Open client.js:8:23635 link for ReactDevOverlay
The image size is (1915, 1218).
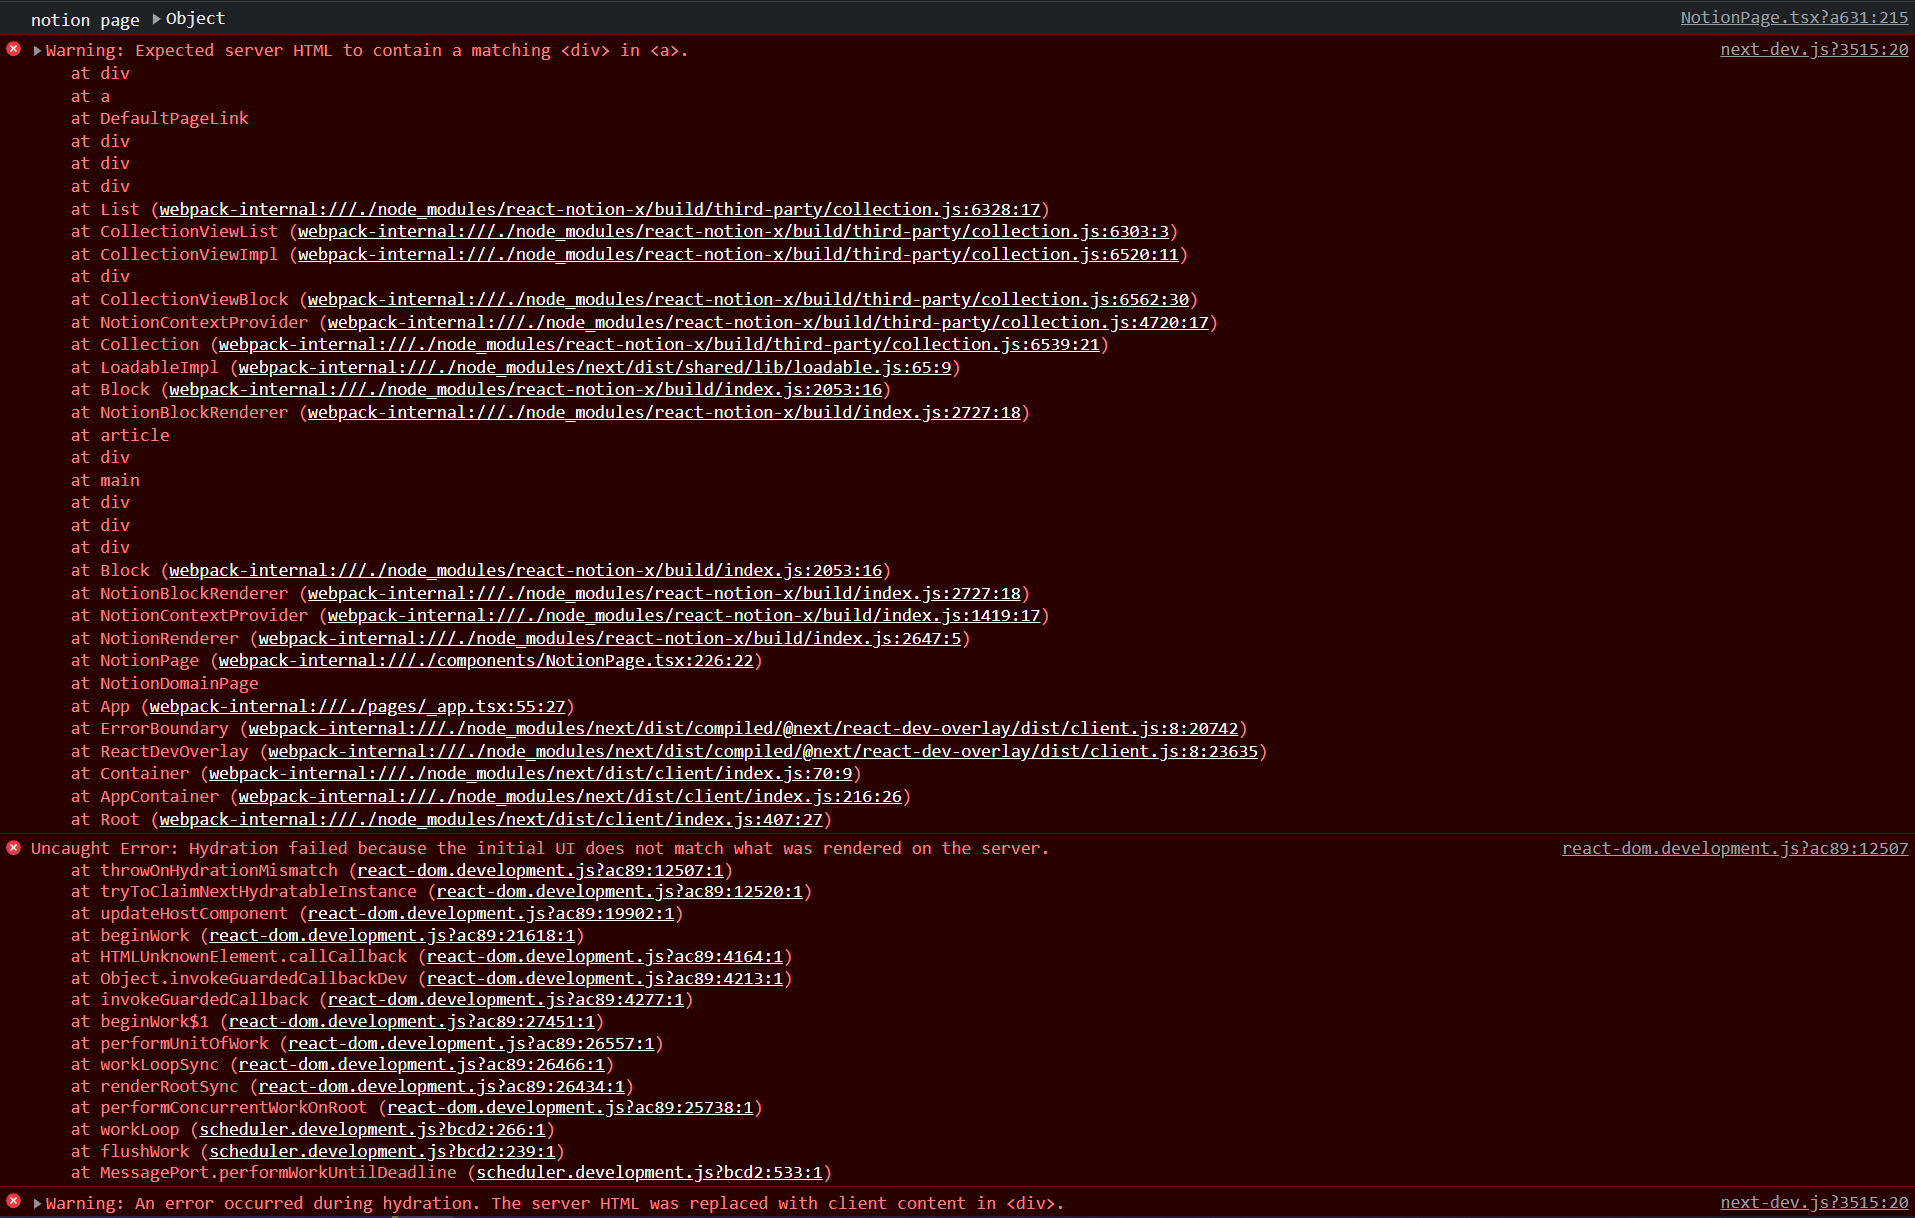tap(763, 751)
